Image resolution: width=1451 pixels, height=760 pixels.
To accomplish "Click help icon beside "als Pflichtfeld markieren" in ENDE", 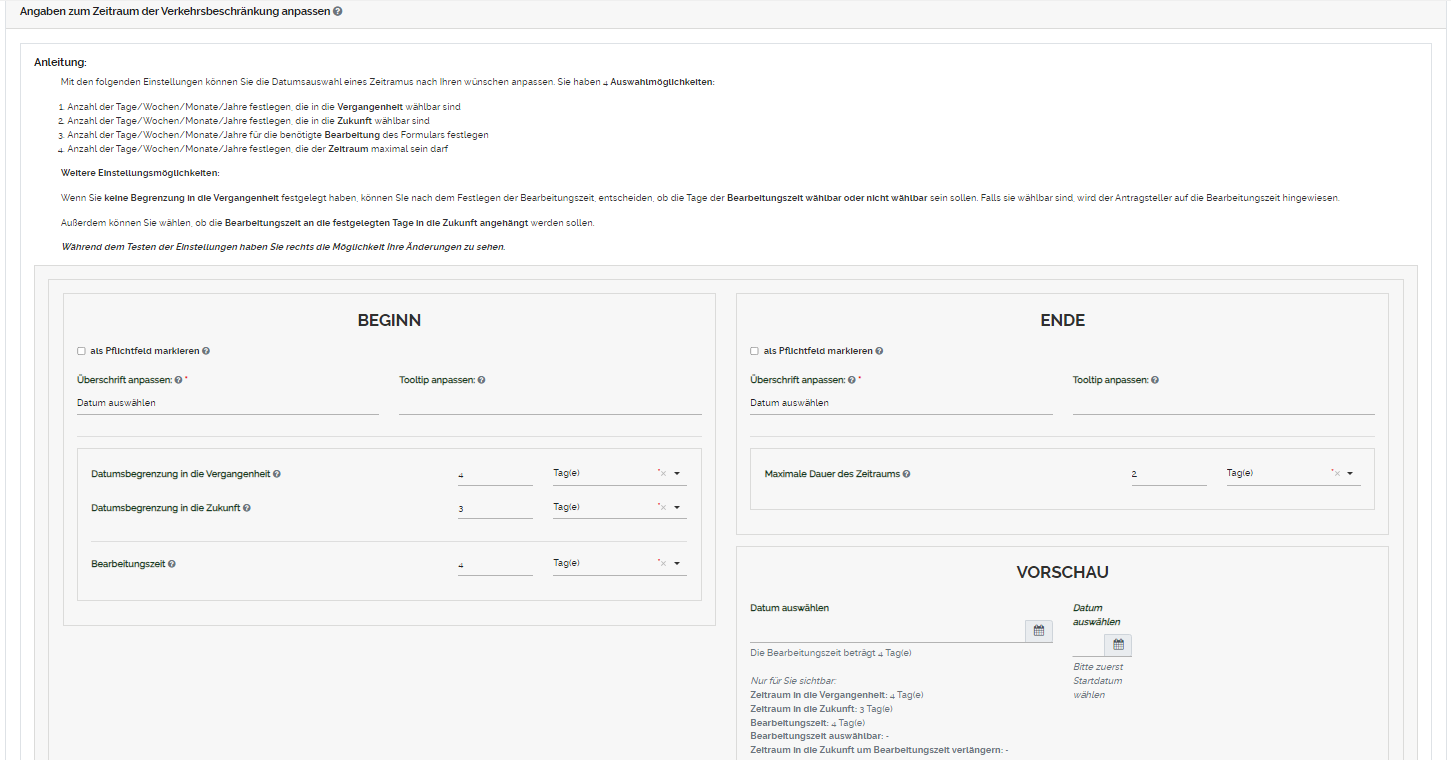I will point(879,350).
